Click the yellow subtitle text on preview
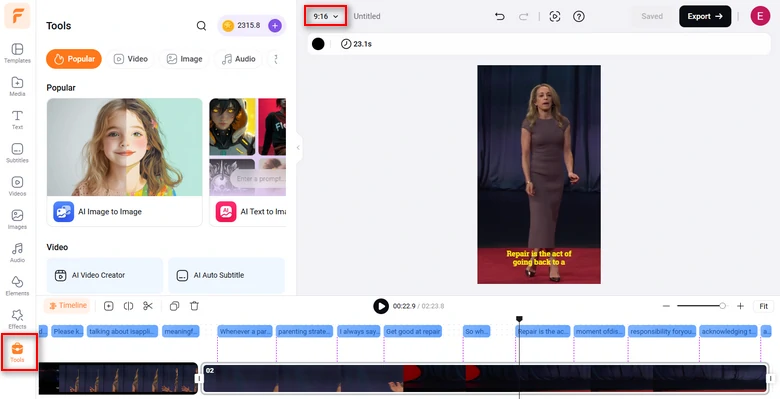The width and height of the screenshot is (780, 399). [x=539, y=258]
